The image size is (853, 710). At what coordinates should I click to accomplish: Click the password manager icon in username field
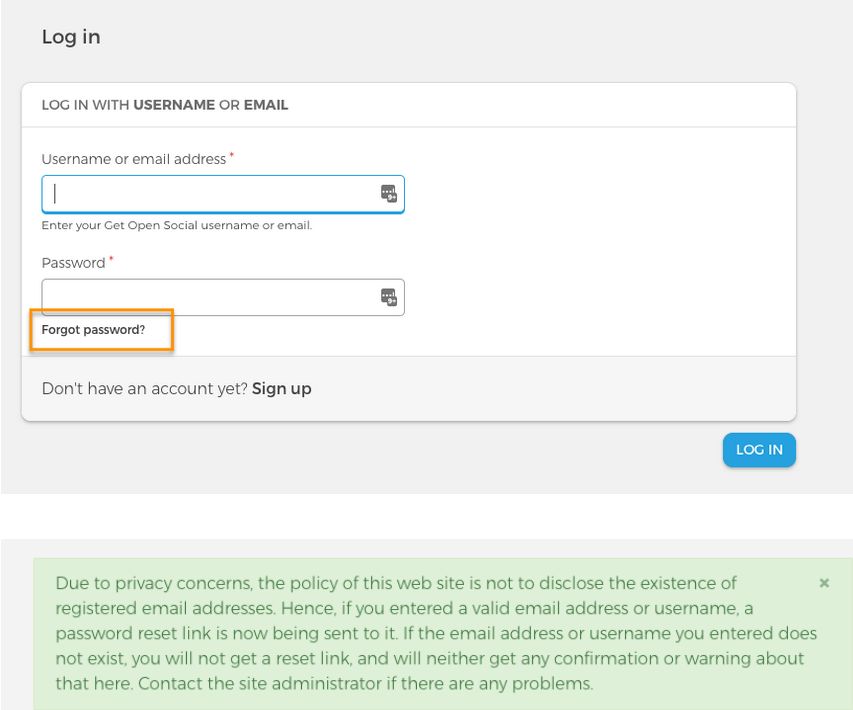tap(388, 193)
